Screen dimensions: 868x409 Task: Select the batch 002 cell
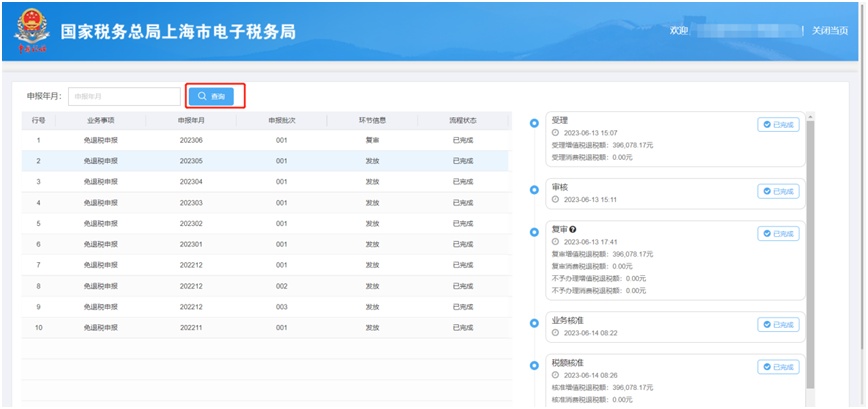[x=282, y=286]
